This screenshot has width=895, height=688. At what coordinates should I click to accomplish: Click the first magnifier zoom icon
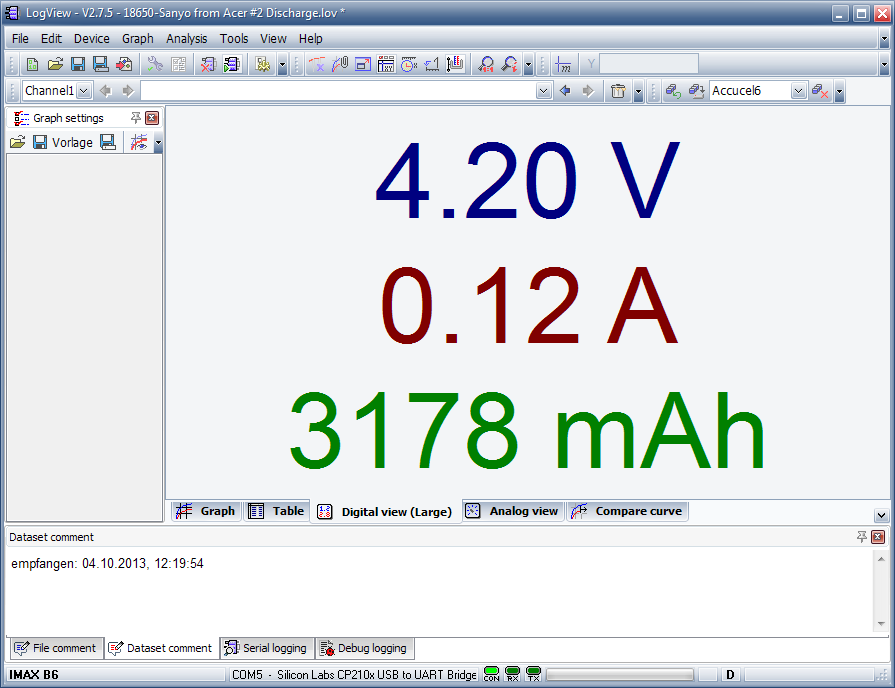tap(486, 65)
